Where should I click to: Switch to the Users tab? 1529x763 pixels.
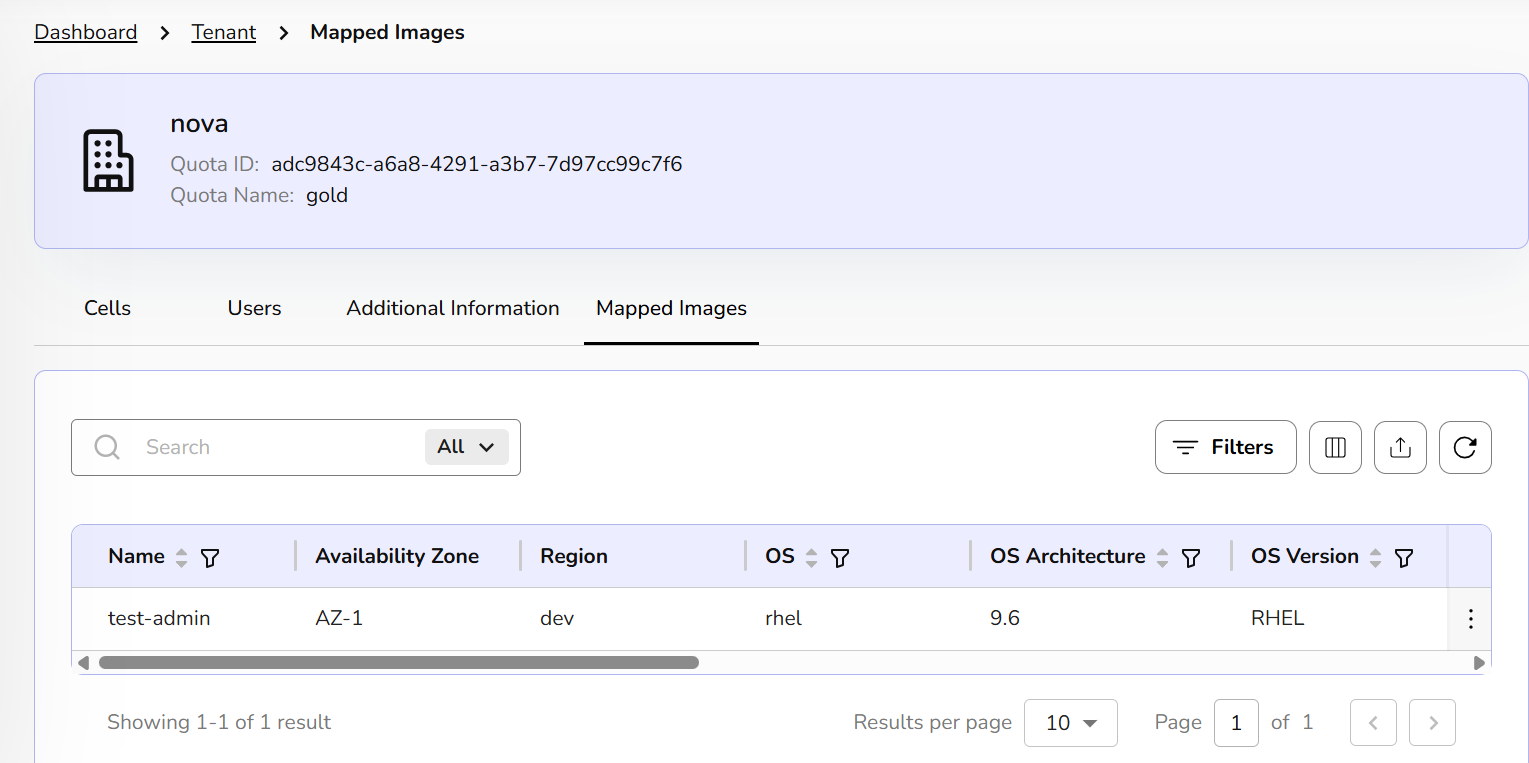click(254, 308)
